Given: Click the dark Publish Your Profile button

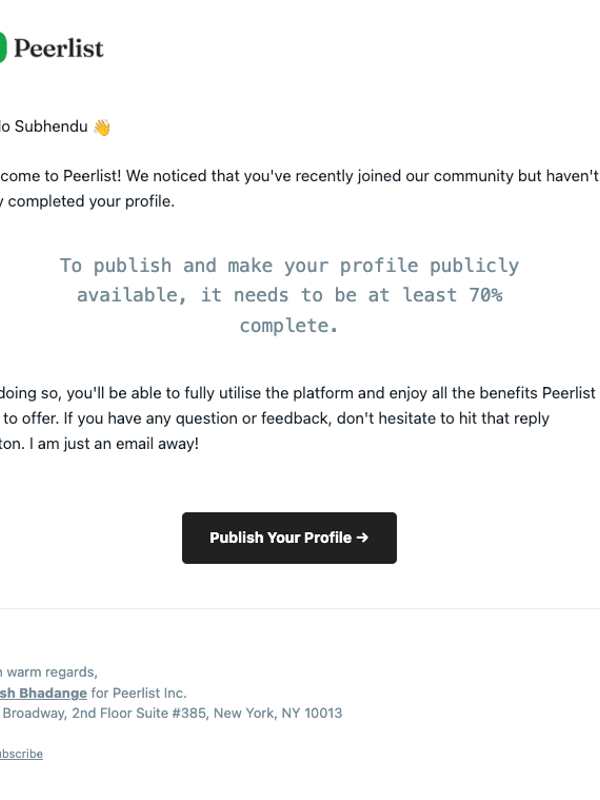Looking at the screenshot, I should [x=289, y=537].
